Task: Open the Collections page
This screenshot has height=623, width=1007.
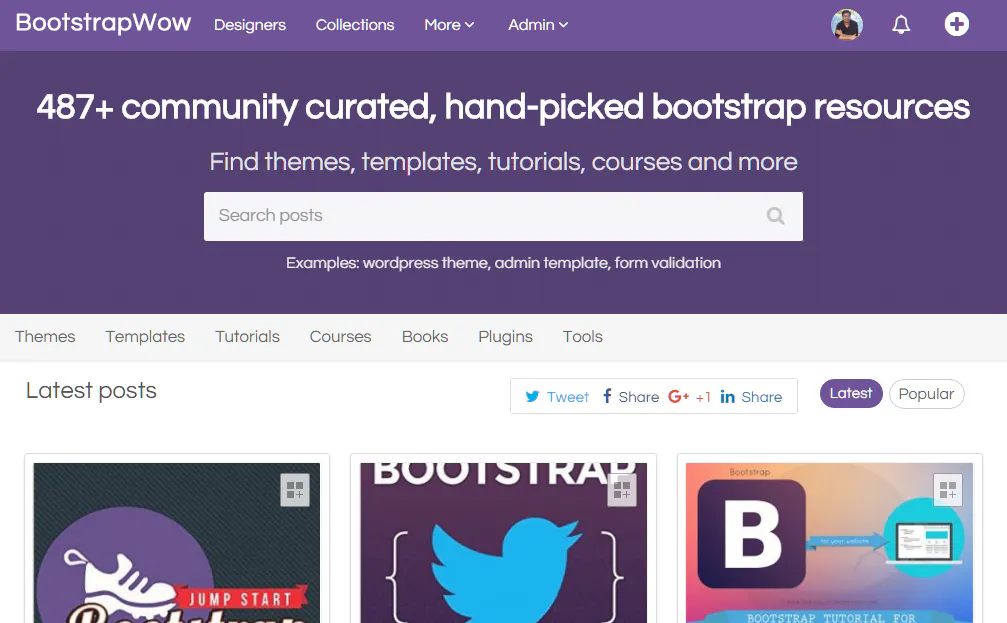Action: 355,25
